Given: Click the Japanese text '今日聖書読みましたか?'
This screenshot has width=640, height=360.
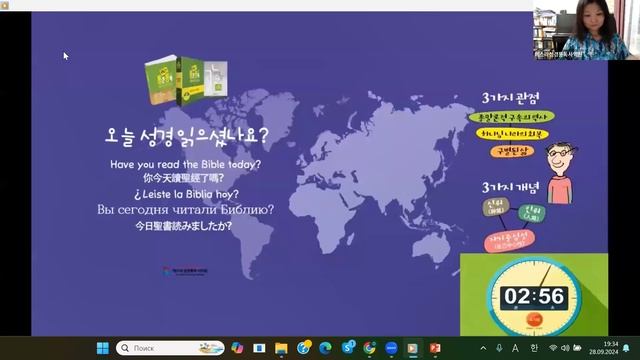Looking at the screenshot, I should point(183,226).
